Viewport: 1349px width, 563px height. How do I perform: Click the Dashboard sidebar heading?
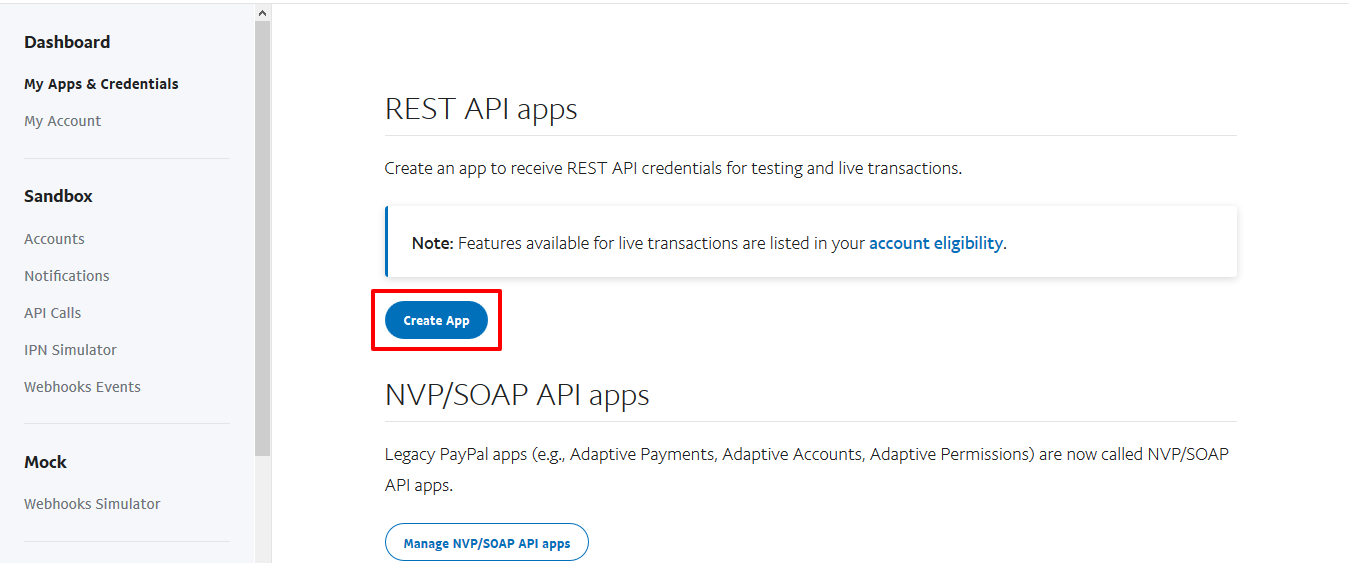[x=67, y=42]
